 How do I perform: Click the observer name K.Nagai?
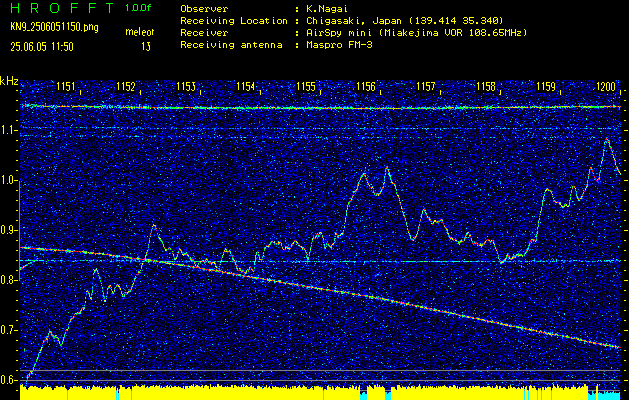tap(327, 8)
